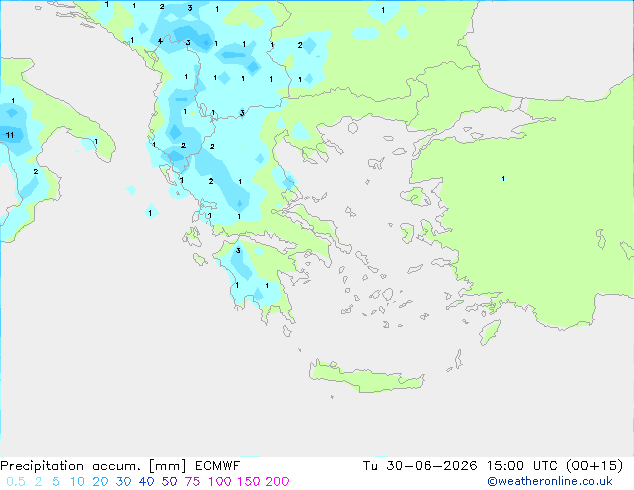Click the ECMWF model label
Image resolution: width=634 pixels, height=490 pixels.
(218, 466)
